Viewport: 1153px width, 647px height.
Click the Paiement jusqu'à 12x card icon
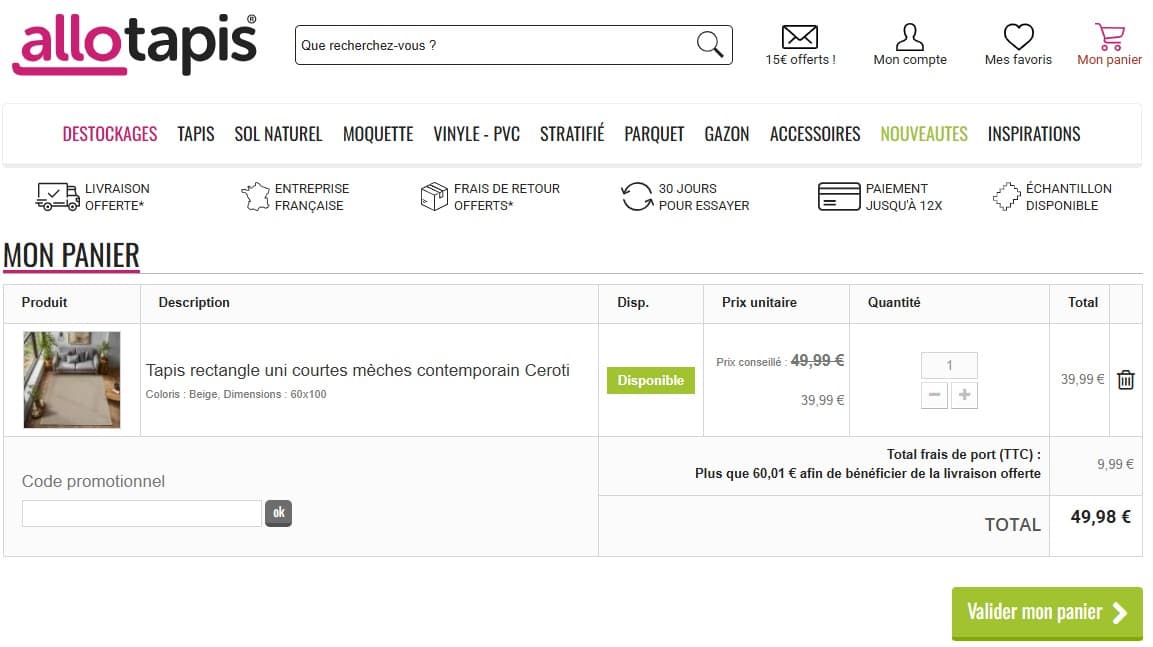point(837,195)
